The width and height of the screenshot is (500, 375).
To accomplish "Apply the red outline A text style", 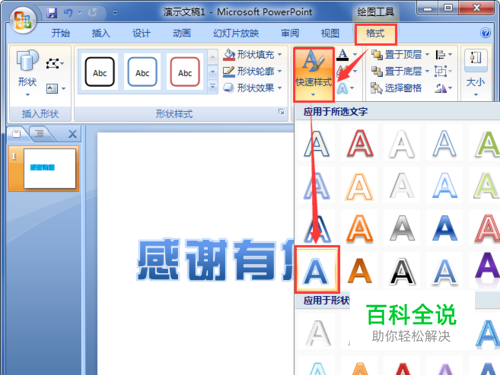I will (360, 144).
